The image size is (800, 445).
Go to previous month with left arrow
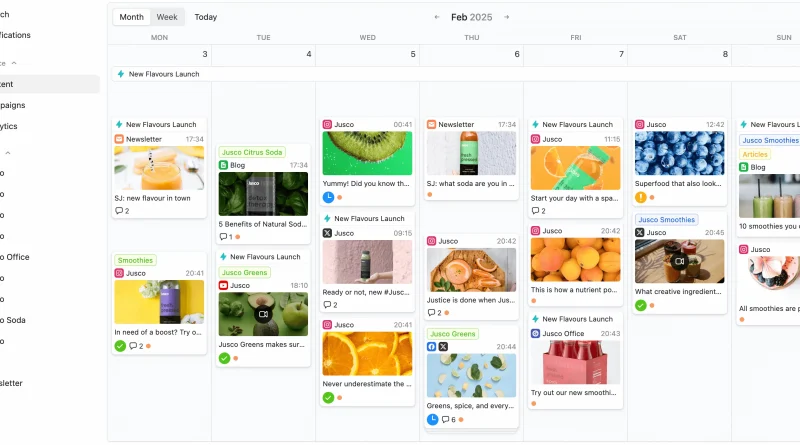tap(437, 17)
